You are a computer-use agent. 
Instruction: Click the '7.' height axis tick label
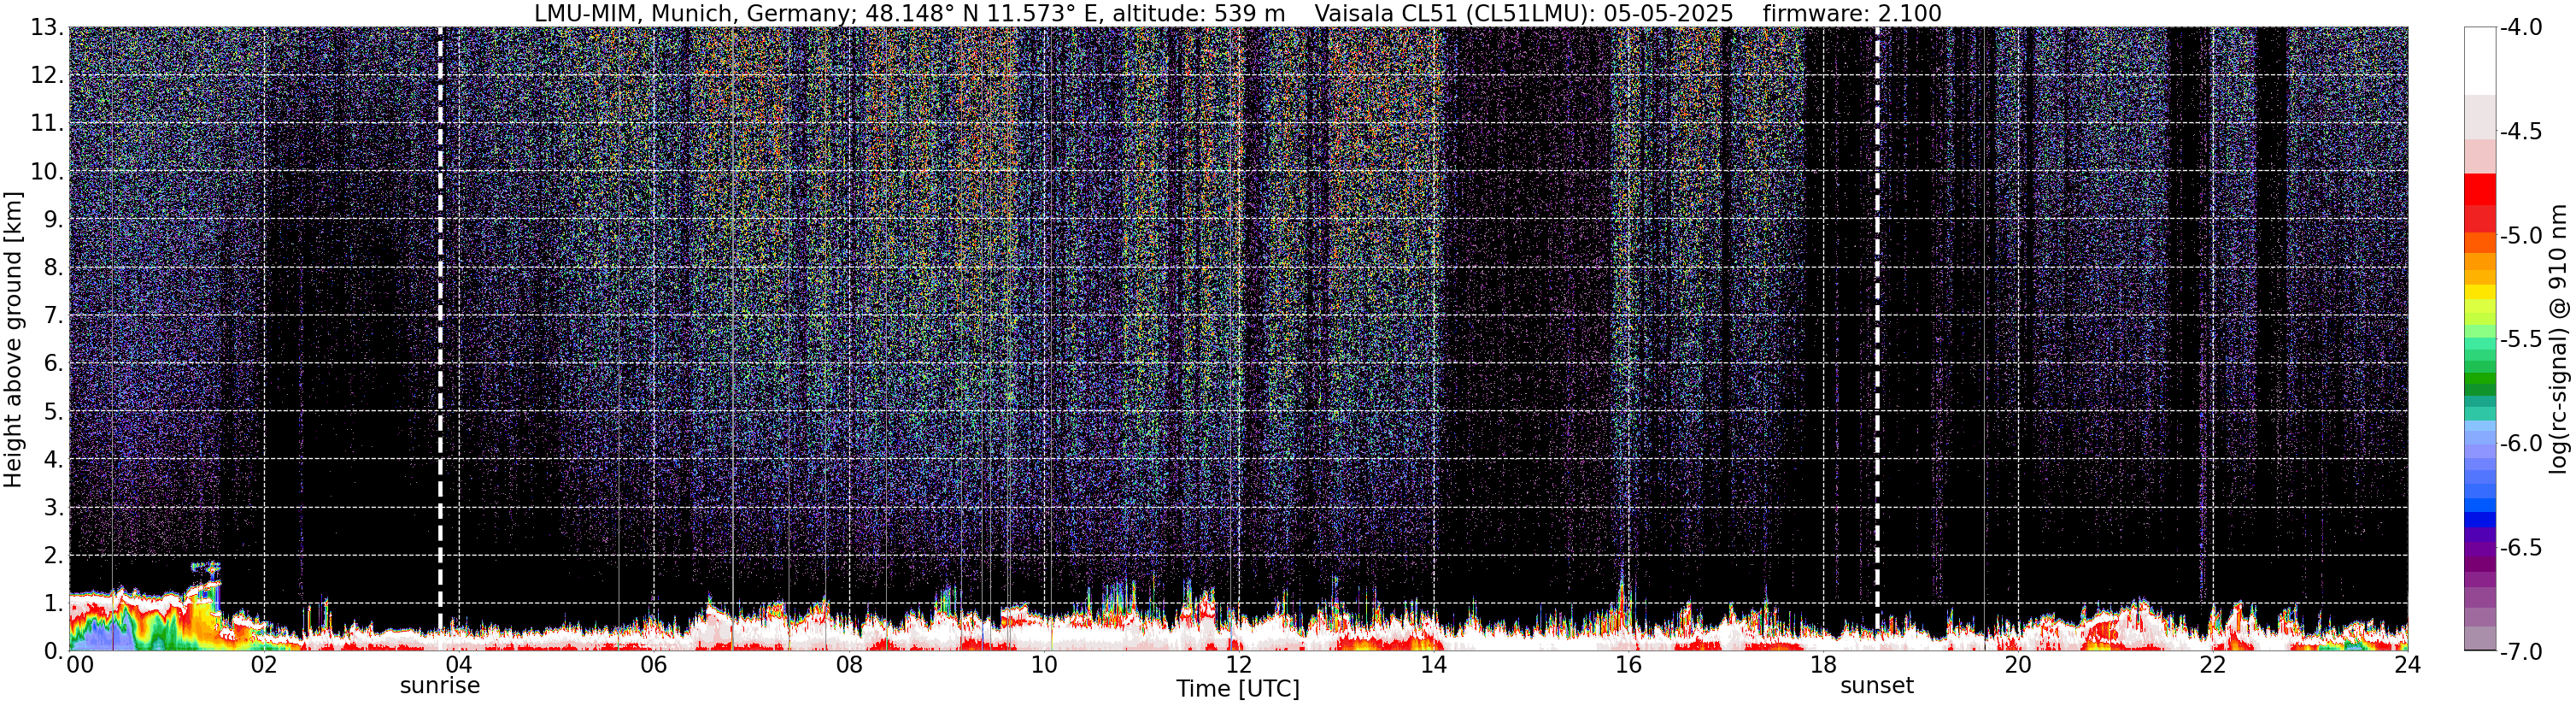click(53, 315)
